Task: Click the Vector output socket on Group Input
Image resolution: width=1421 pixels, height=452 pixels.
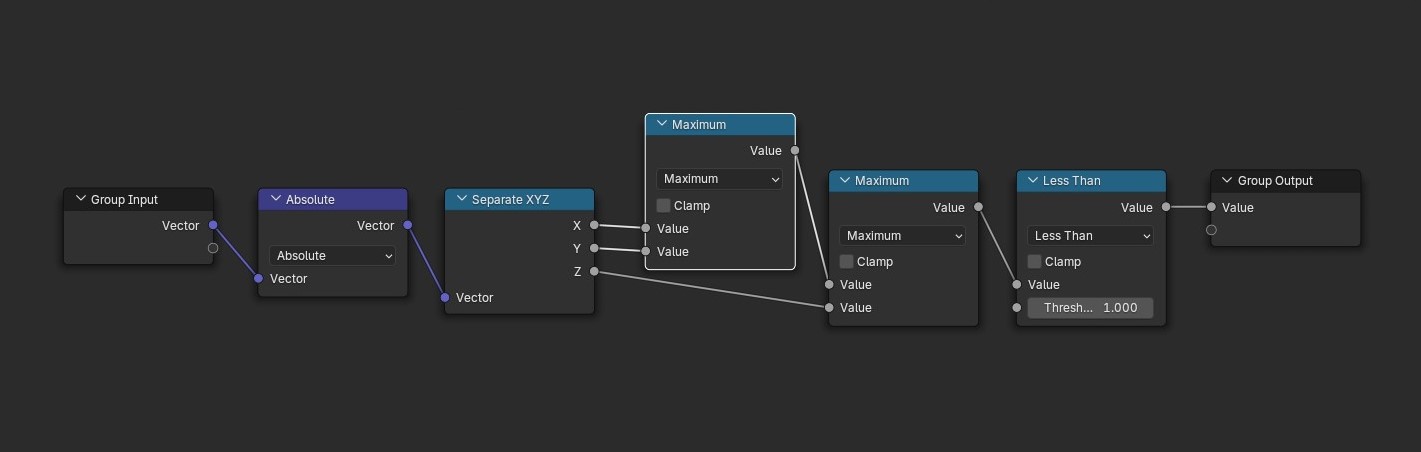Action: click(x=213, y=225)
